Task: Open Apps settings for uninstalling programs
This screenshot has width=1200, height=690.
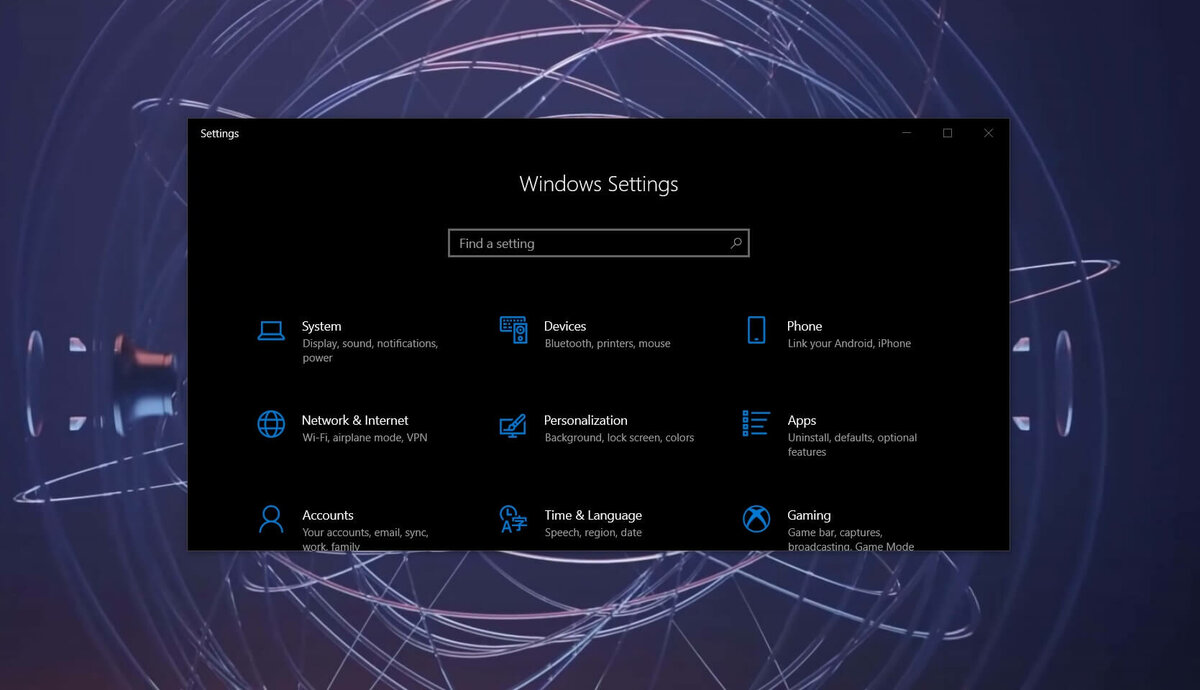Action: [802, 420]
